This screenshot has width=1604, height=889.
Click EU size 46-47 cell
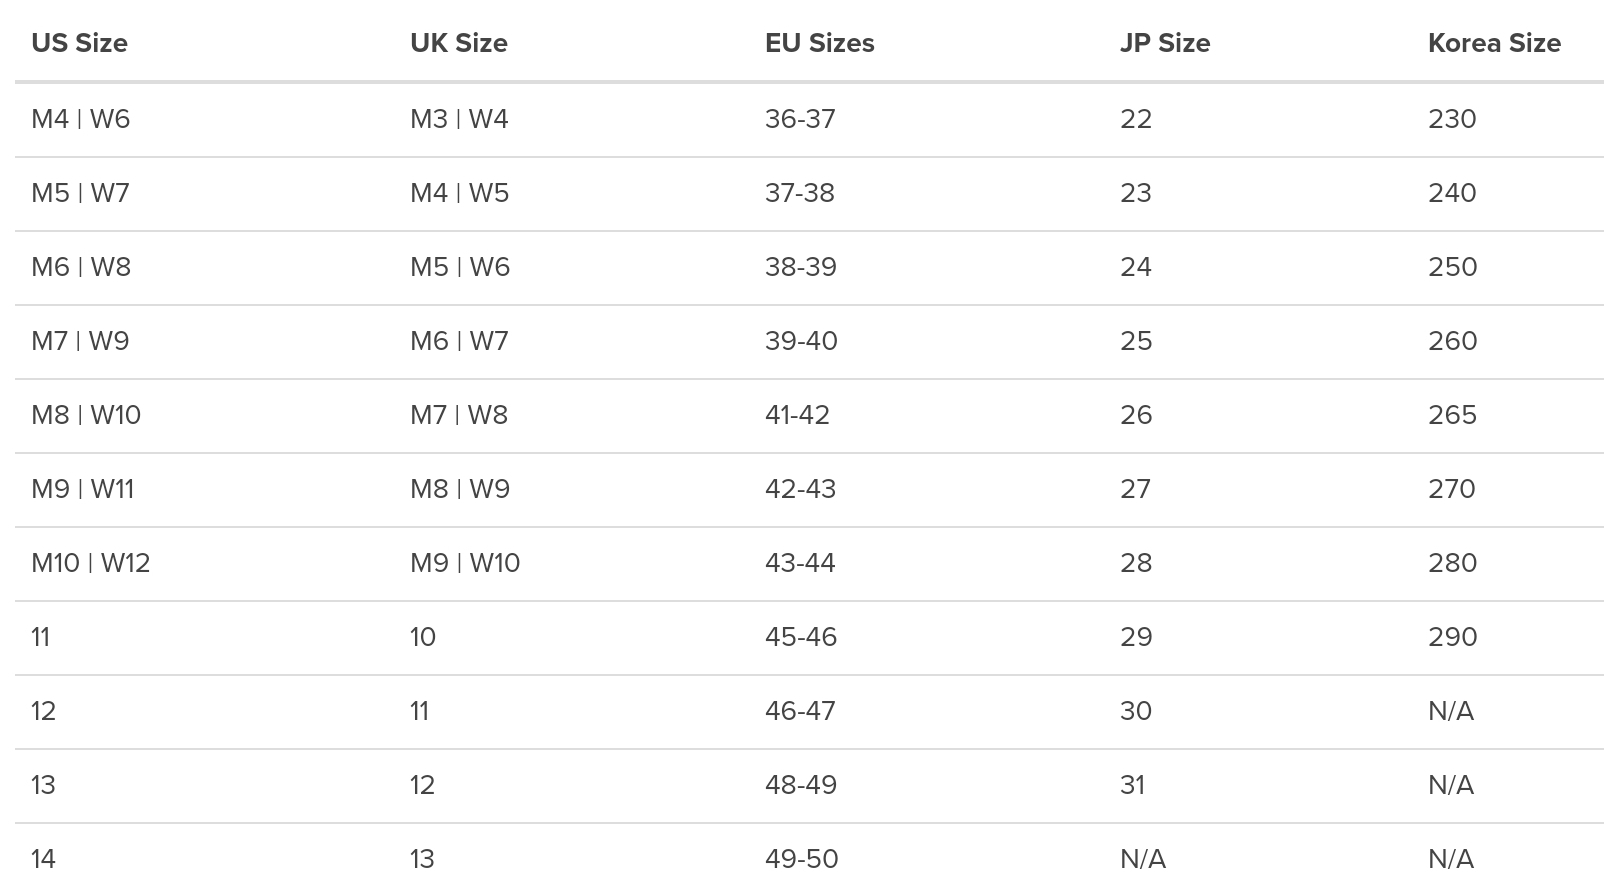tap(800, 711)
